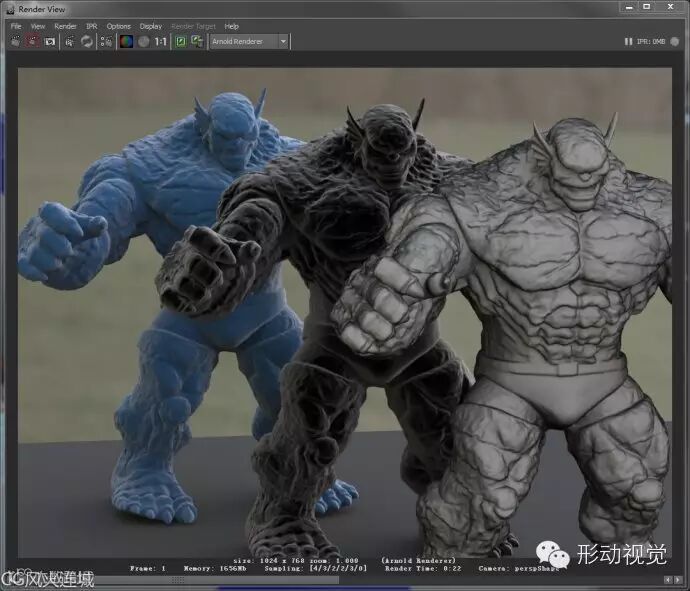Stop IPR with the round button
This screenshot has height=591, width=690.
675,41
